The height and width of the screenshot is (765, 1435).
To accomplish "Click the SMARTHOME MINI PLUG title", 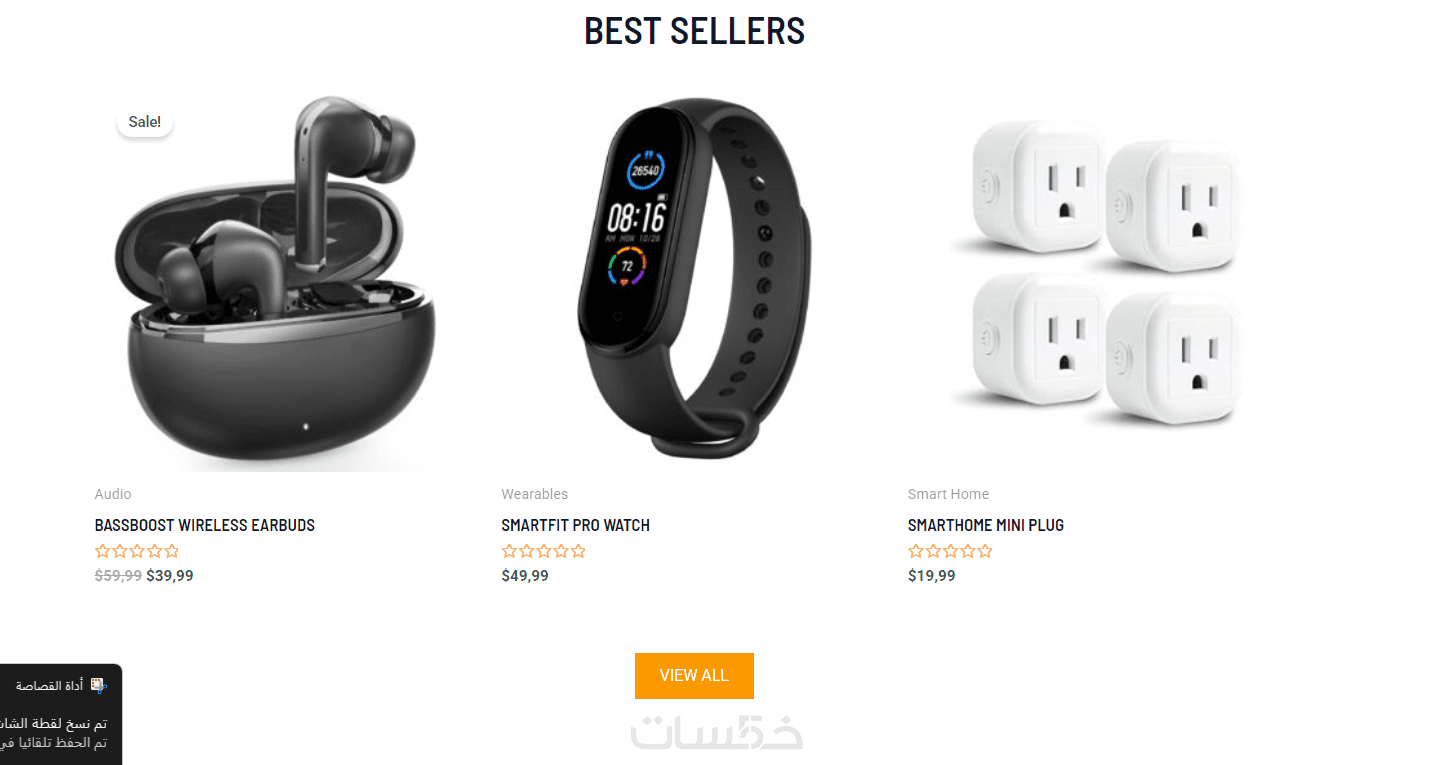I will (986, 525).
